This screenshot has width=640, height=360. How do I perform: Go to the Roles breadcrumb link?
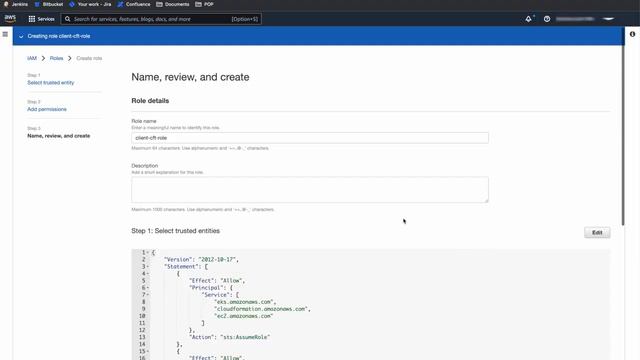56,58
